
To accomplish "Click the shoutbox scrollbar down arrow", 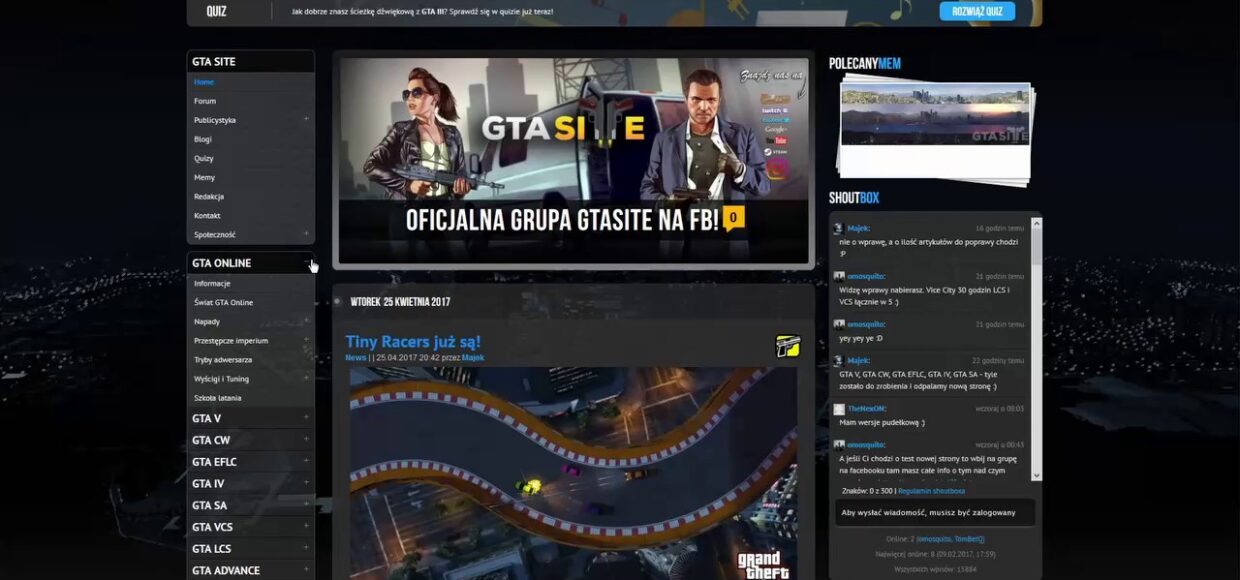I will pos(1036,476).
